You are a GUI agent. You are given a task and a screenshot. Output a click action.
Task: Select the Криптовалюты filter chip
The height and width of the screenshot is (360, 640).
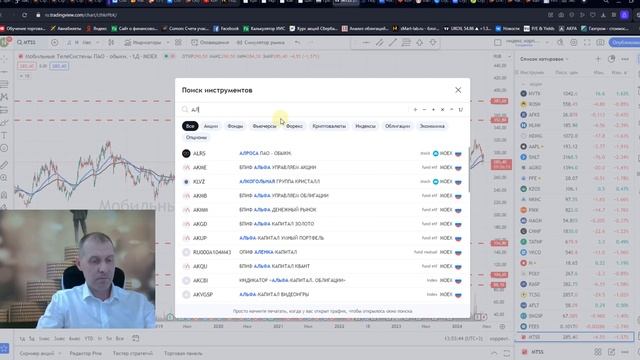[329, 126]
